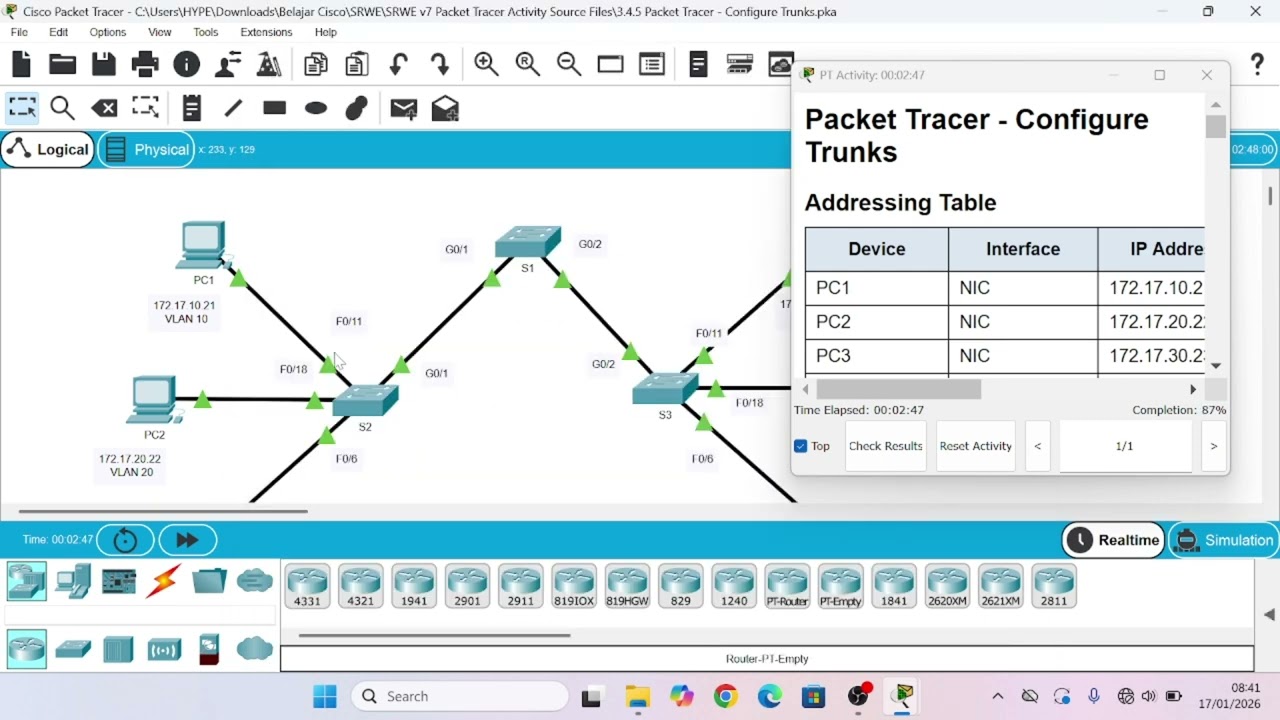Viewport: 1280px width, 720px height.
Task: Click switch S2 in the topology
Action: click(365, 401)
